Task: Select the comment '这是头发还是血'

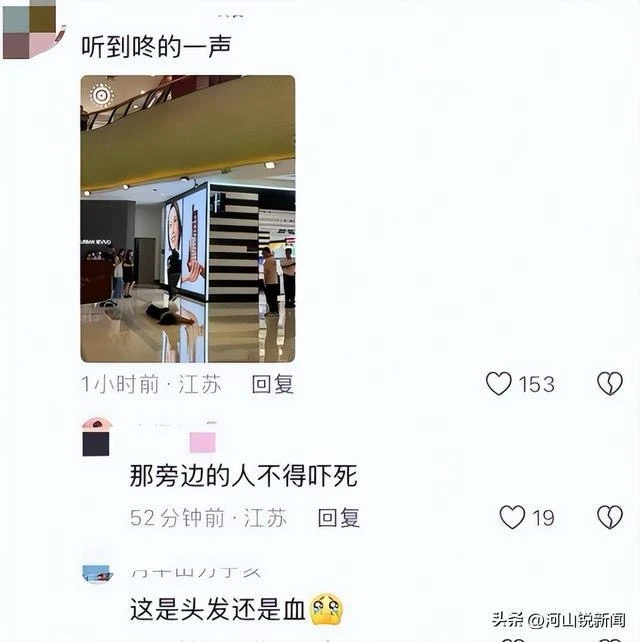Action: [x=217, y=609]
